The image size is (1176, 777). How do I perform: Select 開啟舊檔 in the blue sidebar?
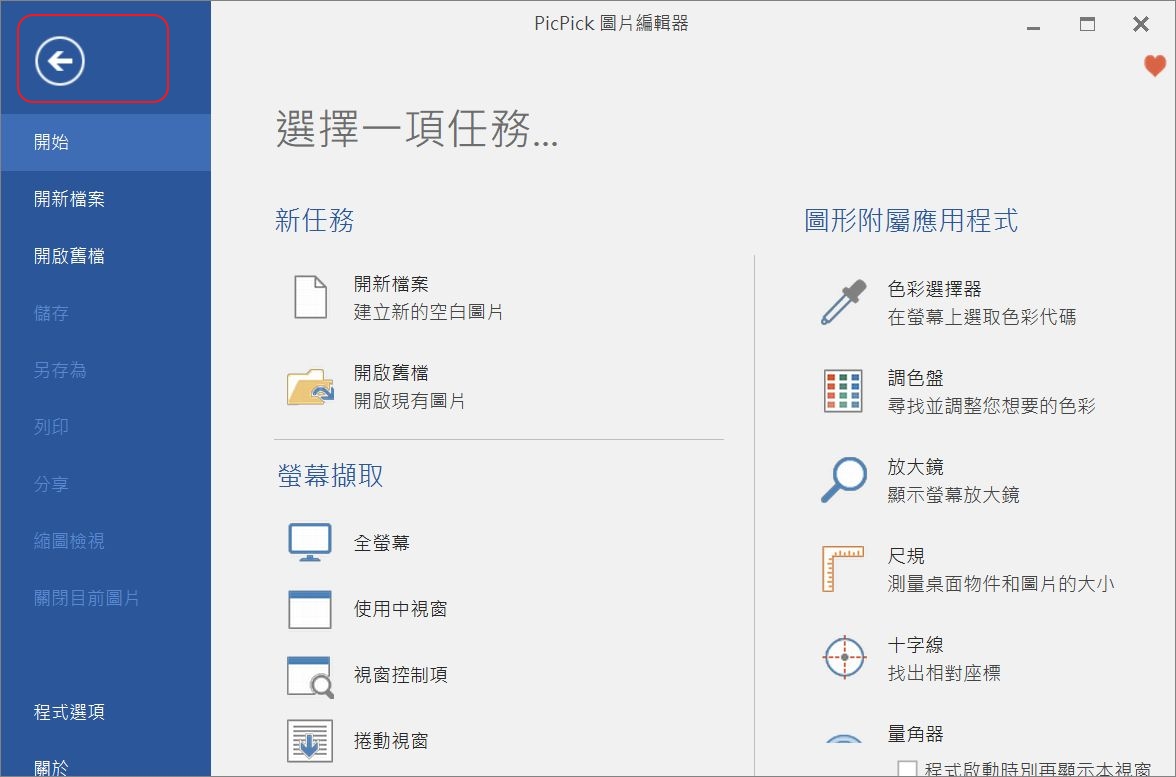tap(106, 256)
